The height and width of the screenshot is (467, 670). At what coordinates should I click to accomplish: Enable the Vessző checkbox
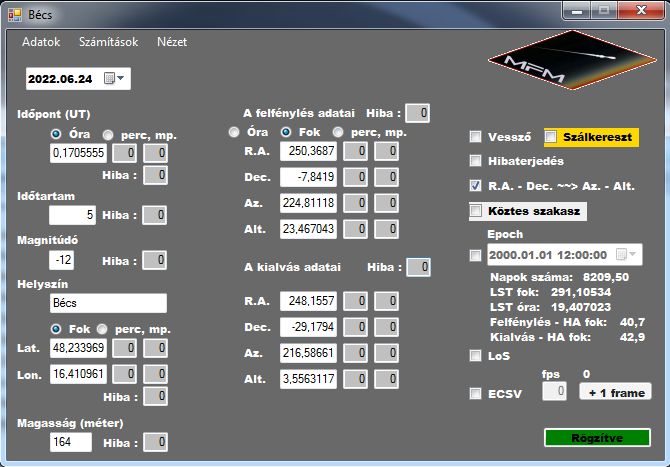coord(475,137)
